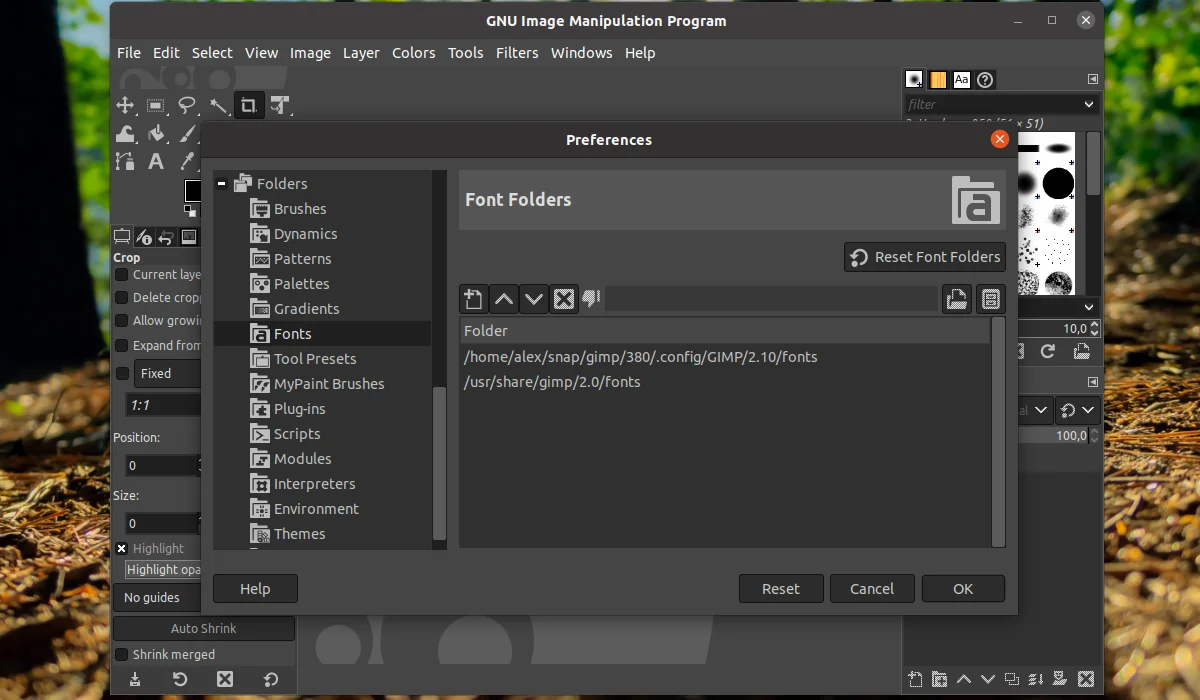1200x700 pixels.
Task: Select the Paintbrush tool
Action: click(187, 133)
